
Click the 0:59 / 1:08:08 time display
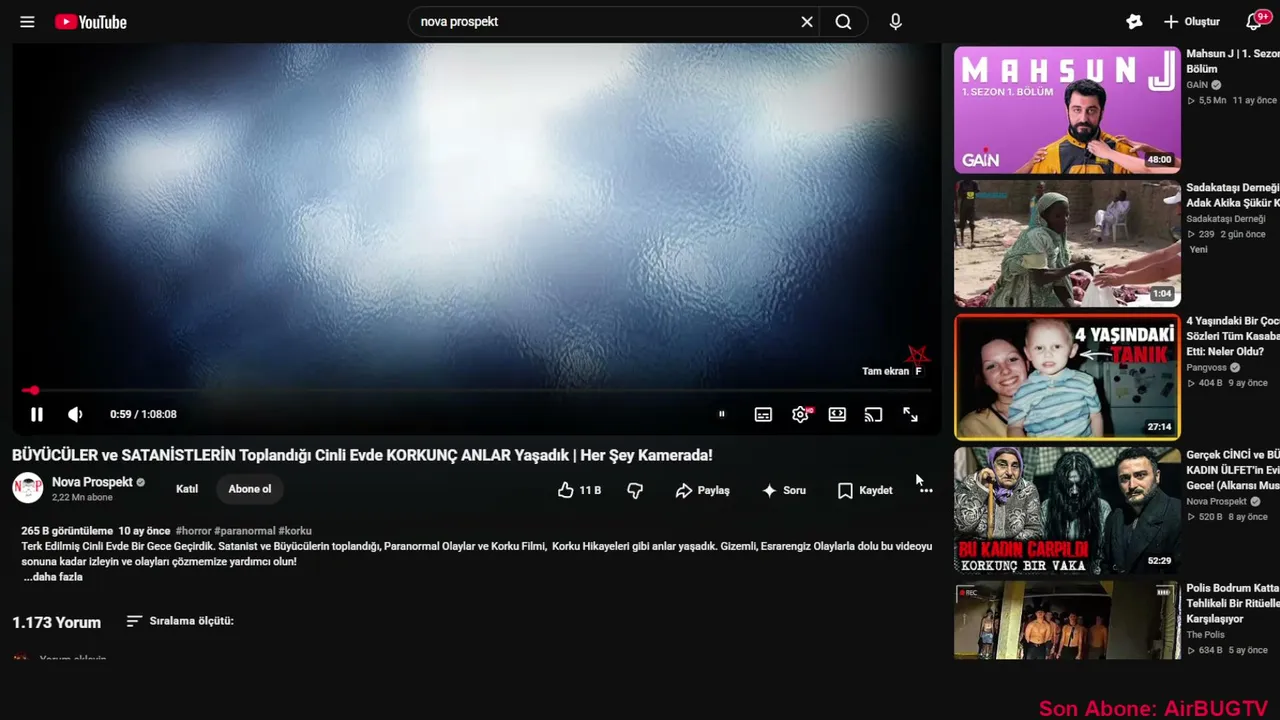(x=143, y=414)
